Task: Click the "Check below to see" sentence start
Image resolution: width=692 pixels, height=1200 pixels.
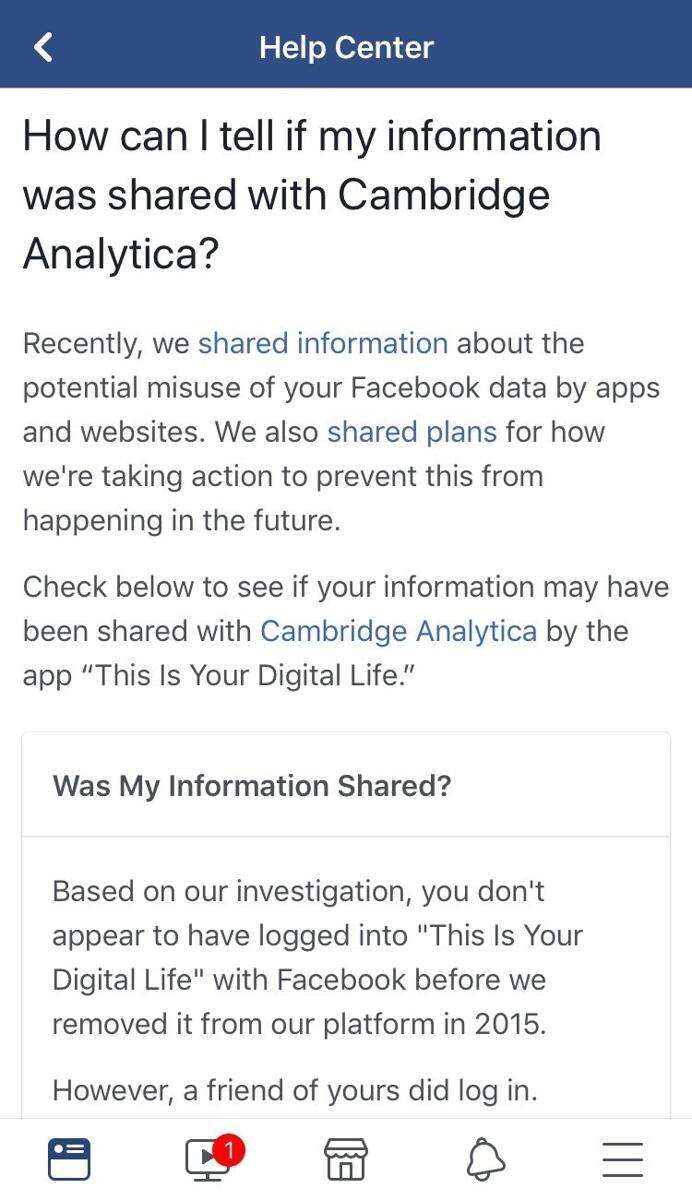Action: tap(152, 587)
